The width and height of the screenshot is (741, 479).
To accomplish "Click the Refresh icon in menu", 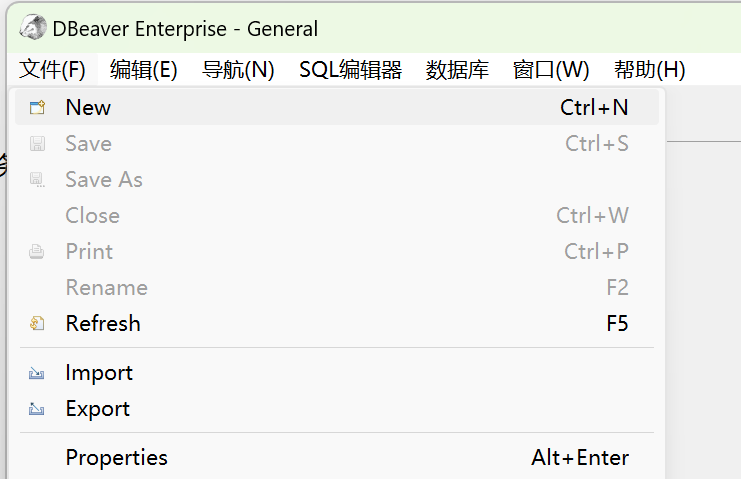I will (37, 324).
